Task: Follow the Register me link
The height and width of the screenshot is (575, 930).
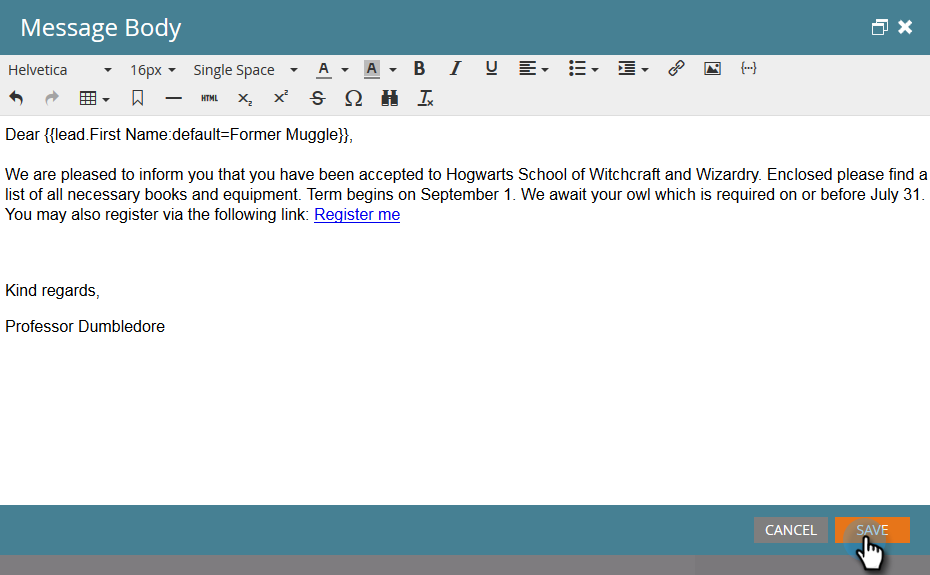Action: tap(357, 215)
